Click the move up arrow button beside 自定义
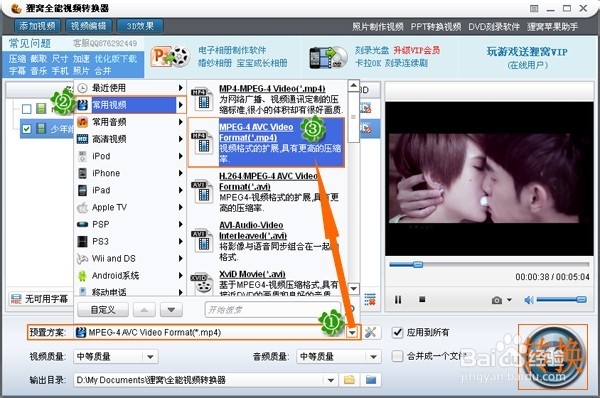This screenshot has width=600, height=398. click(144, 310)
